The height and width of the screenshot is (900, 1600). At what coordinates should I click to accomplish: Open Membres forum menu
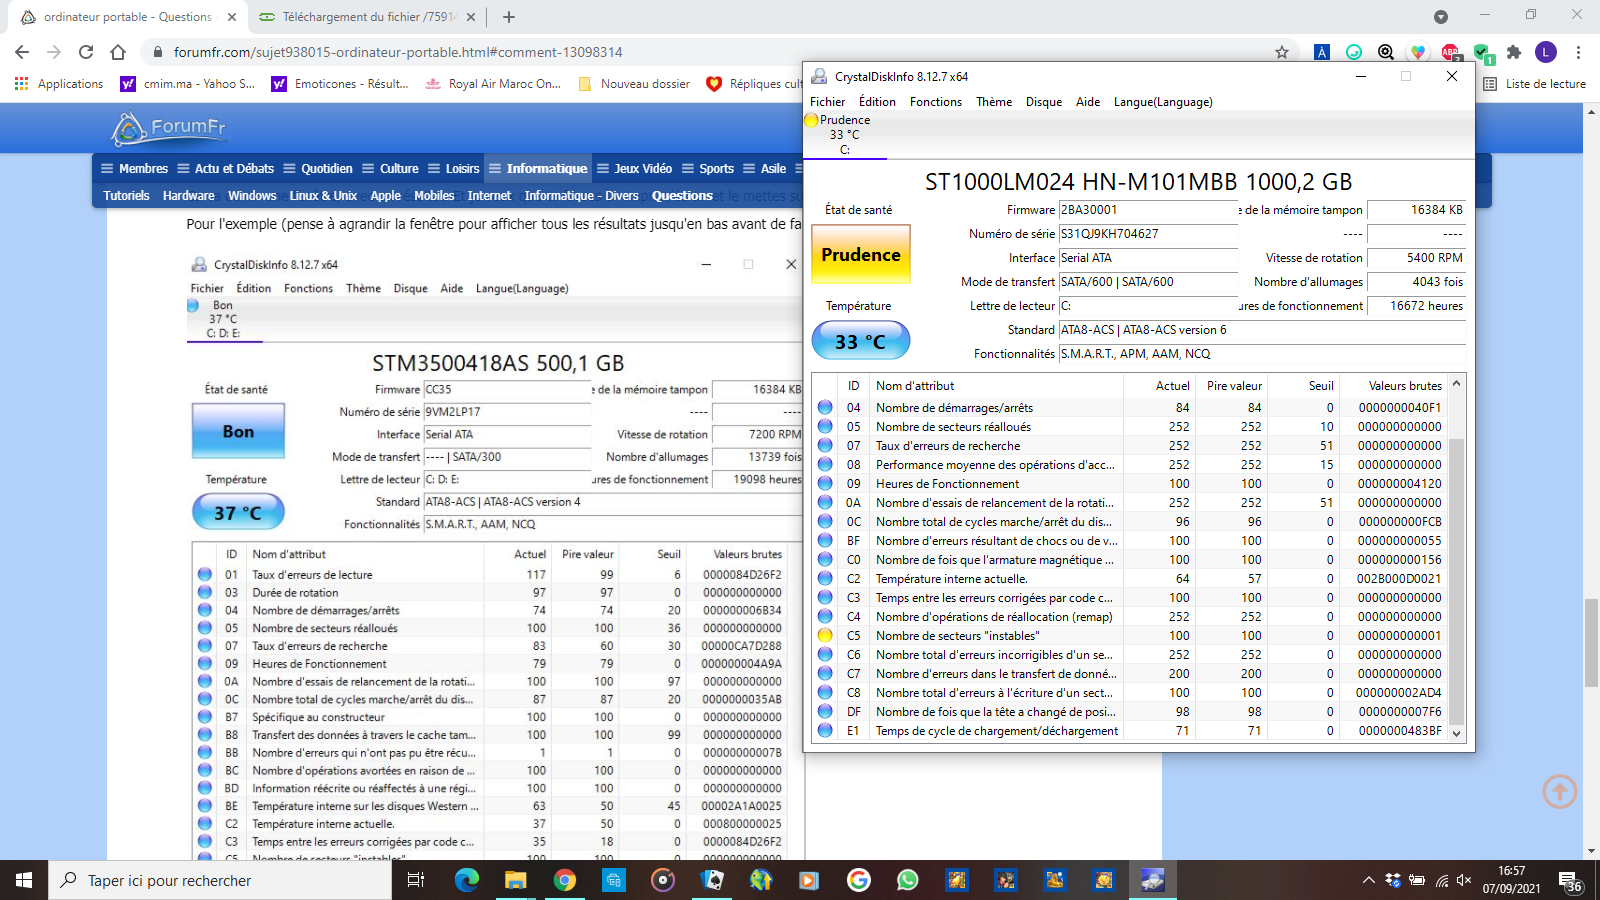coord(134,168)
